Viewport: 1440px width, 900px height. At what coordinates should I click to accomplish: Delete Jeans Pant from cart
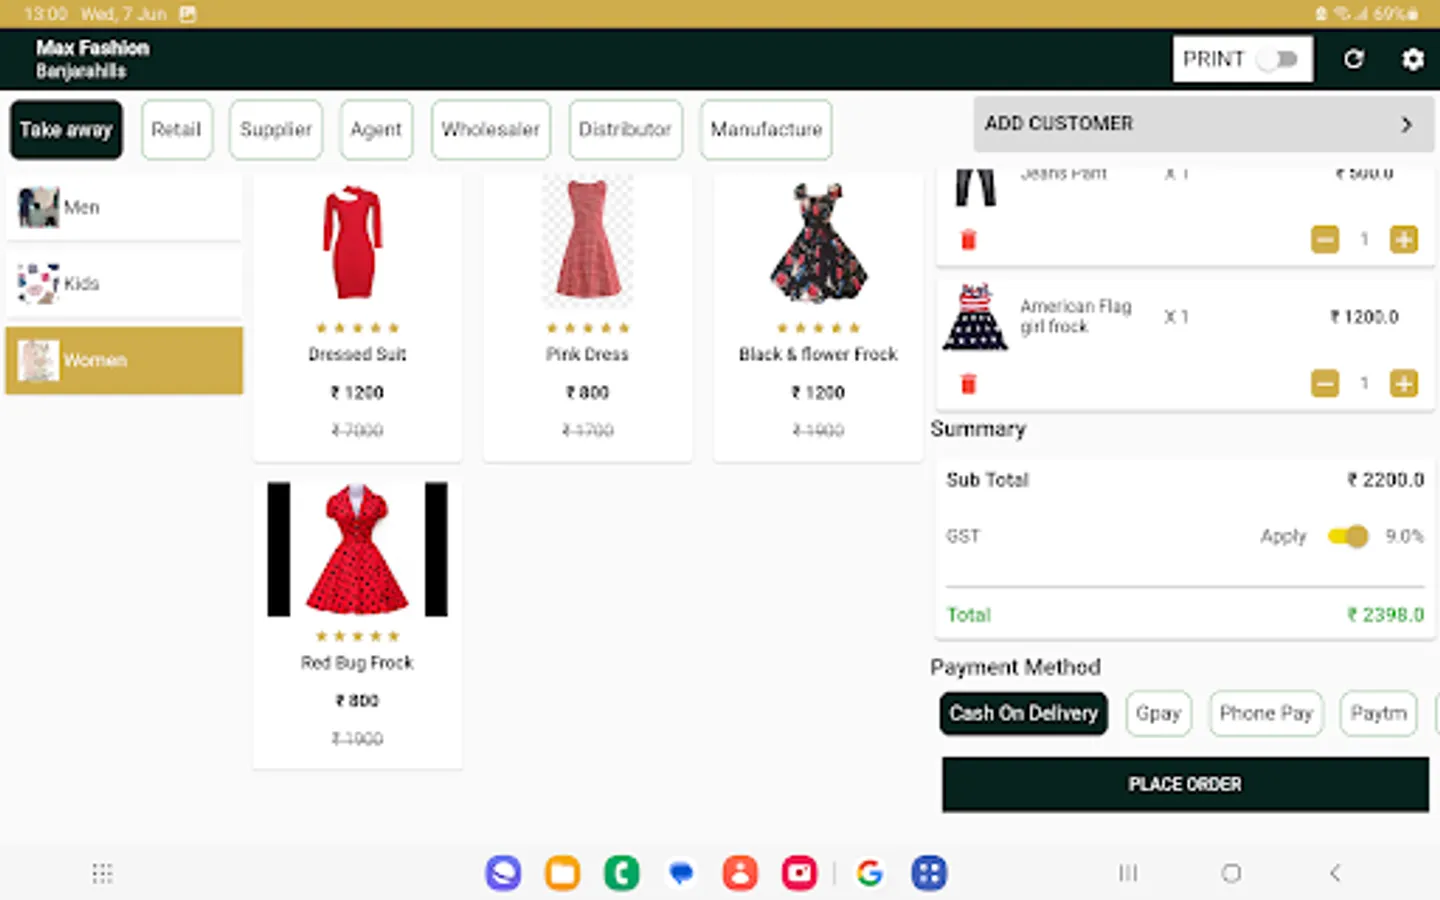(968, 240)
